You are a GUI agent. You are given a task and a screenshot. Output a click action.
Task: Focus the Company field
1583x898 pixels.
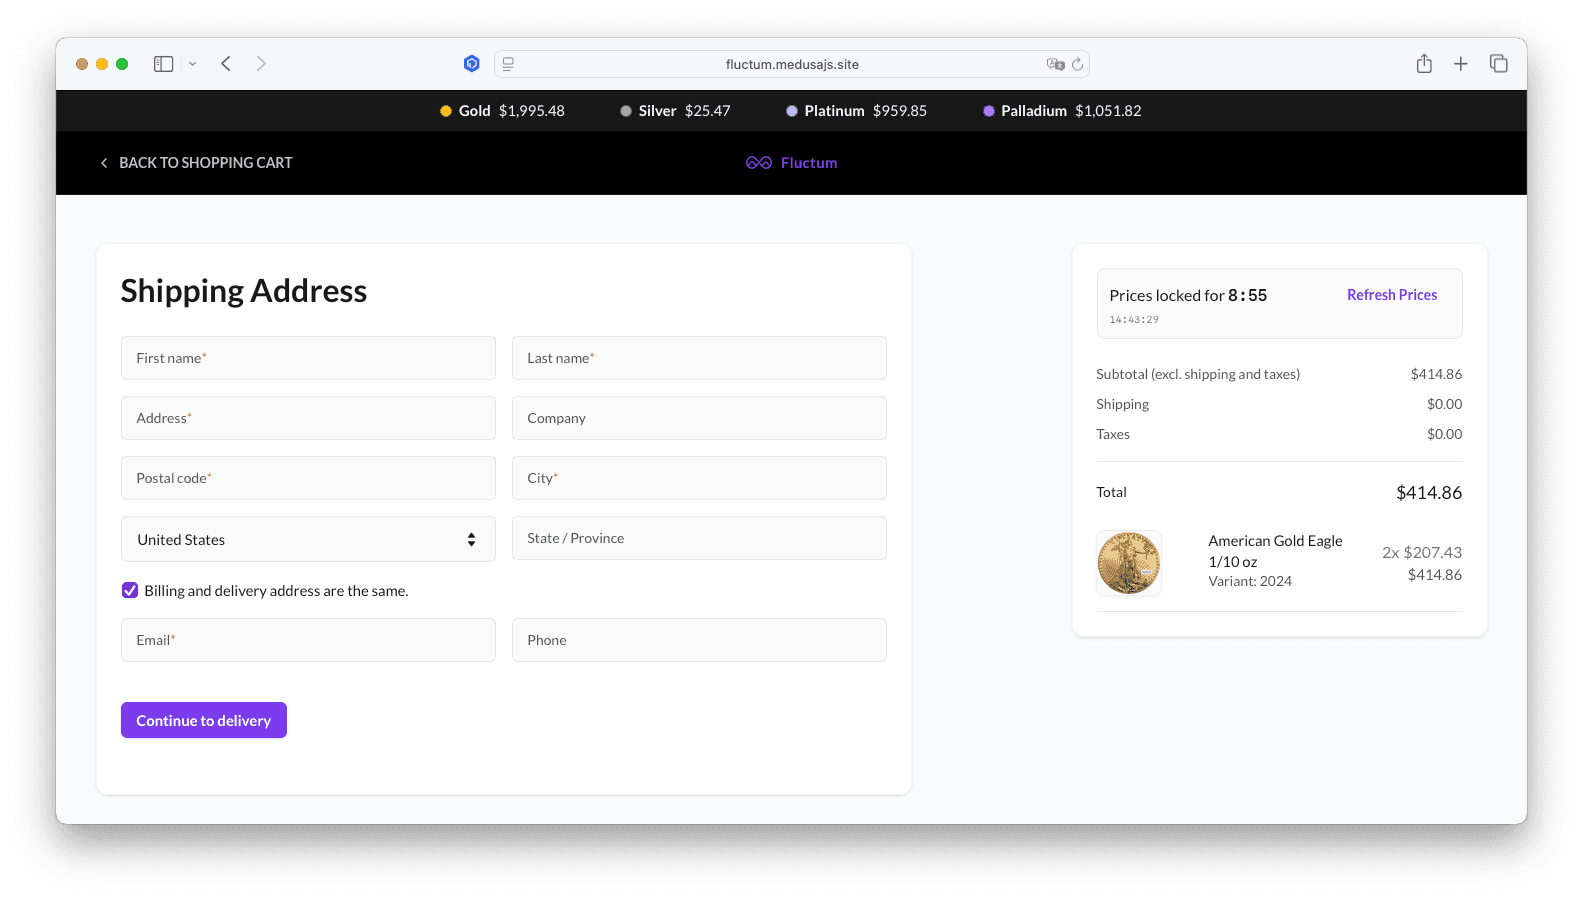(699, 418)
